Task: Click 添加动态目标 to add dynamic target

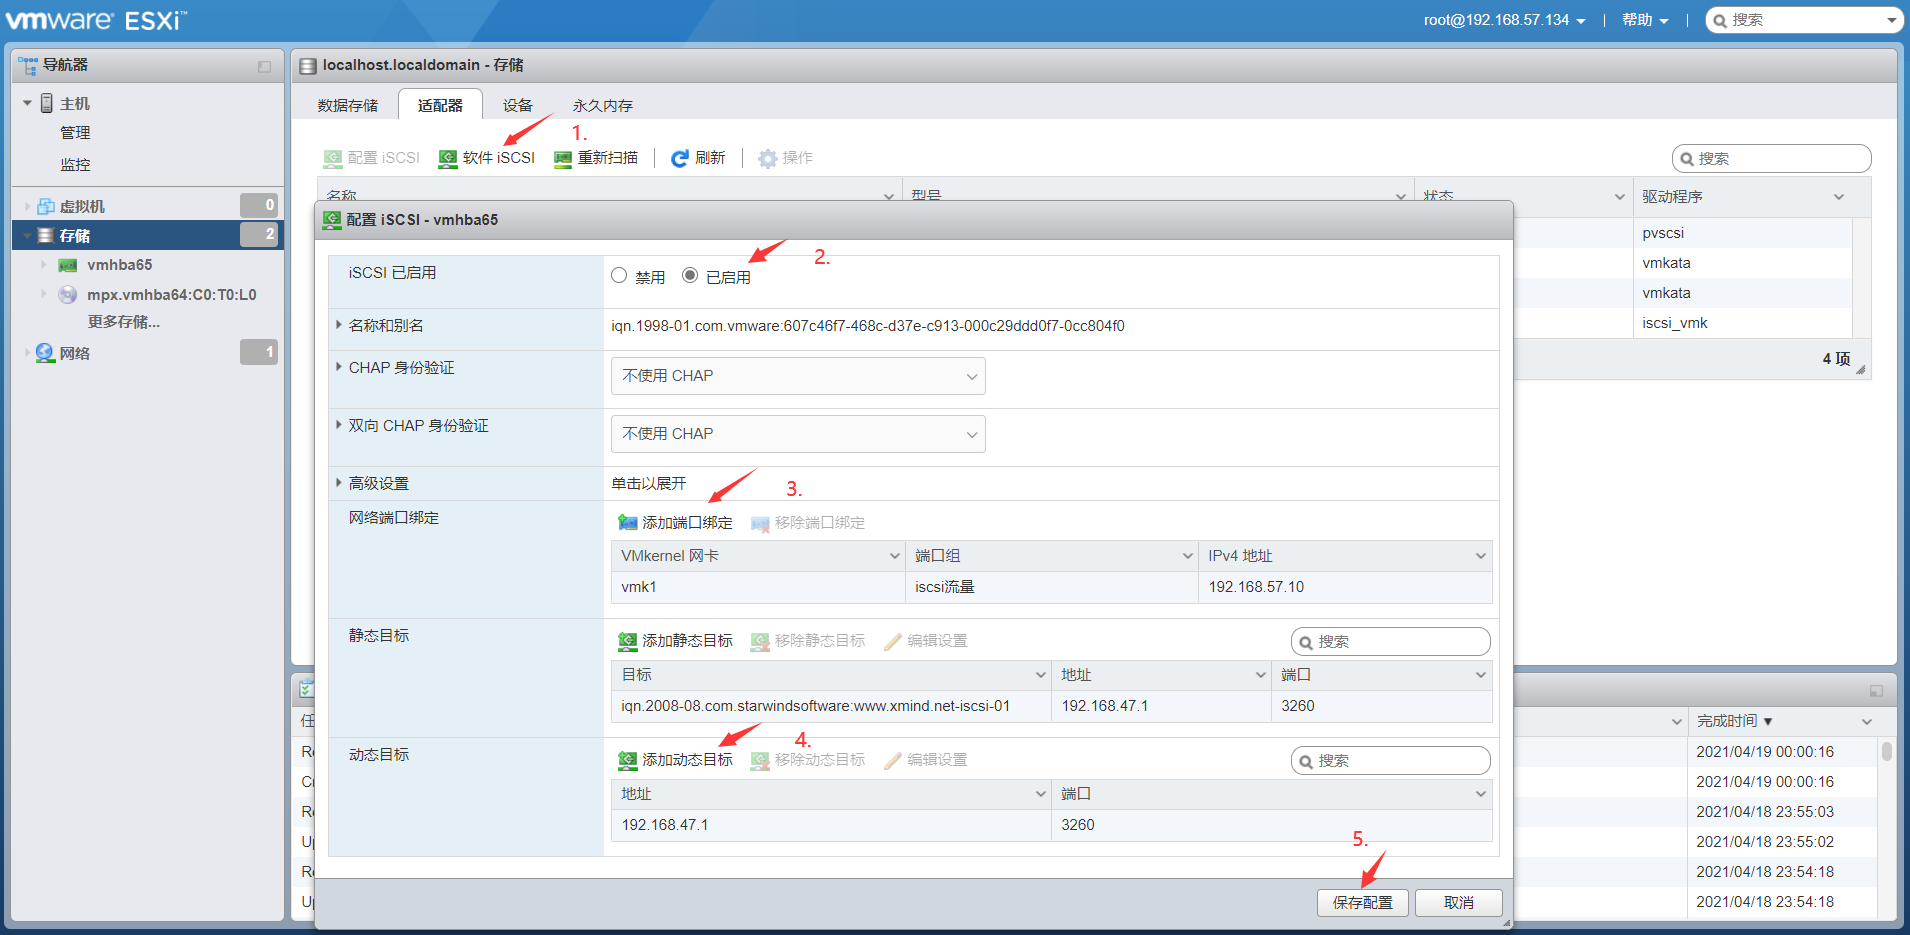Action: pos(678,759)
